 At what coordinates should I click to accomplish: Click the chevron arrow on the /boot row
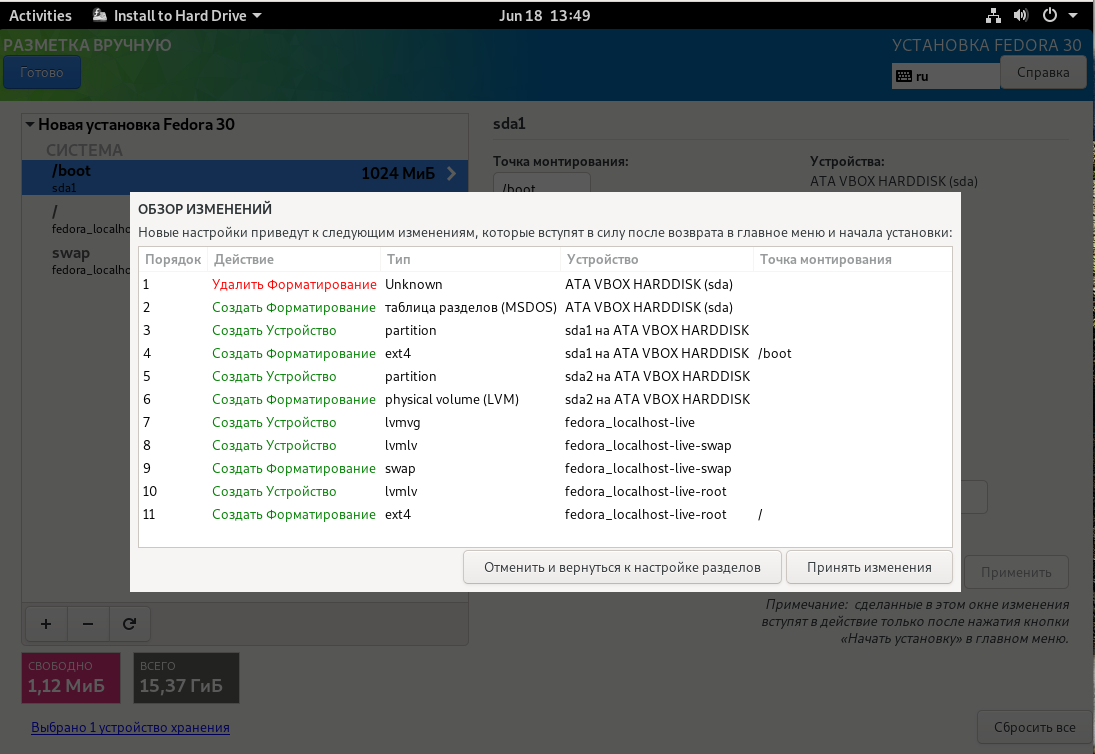(x=451, y=173)
